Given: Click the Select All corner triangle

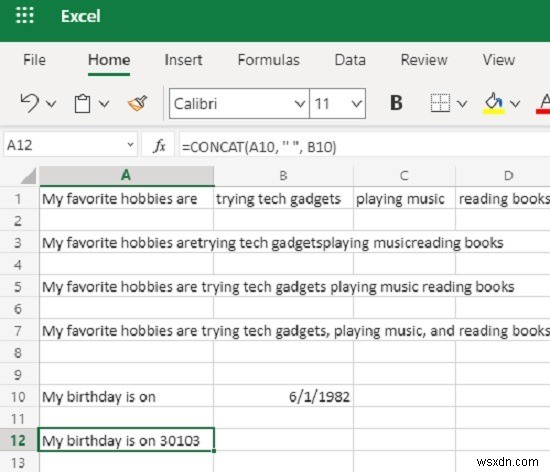Looking at the screenshot, I should click(x=29, y=175).
